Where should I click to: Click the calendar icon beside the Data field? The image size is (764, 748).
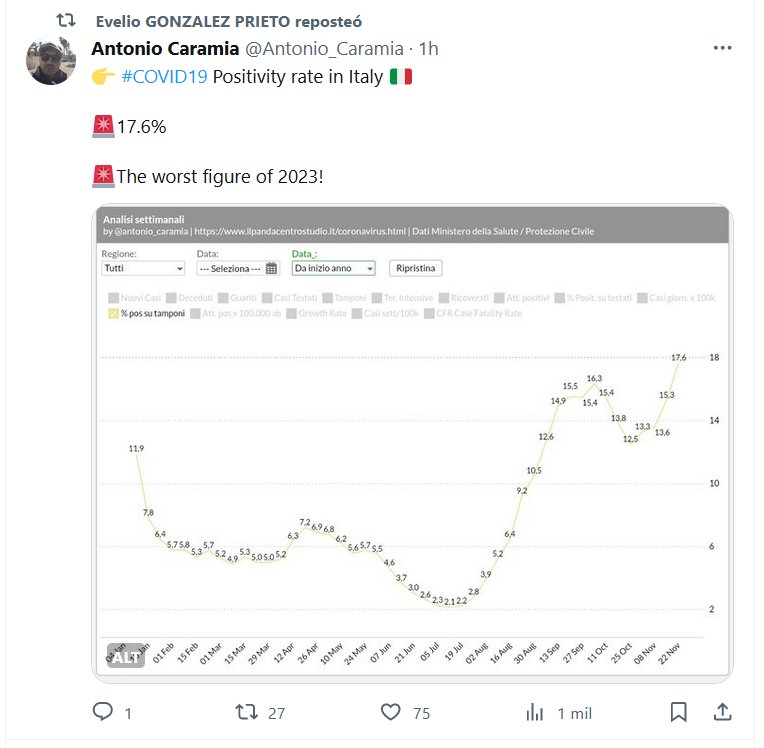[271, 268]
